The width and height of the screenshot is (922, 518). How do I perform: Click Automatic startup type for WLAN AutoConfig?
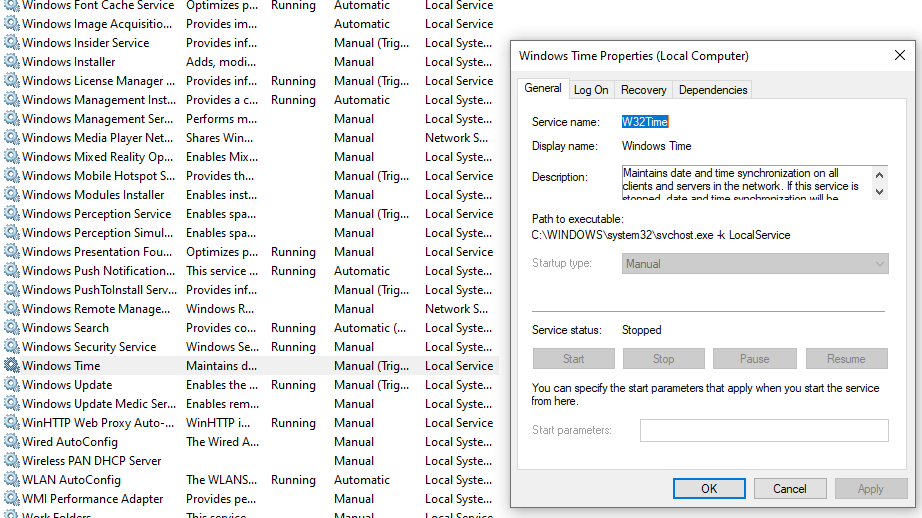[x=362, y=480]
